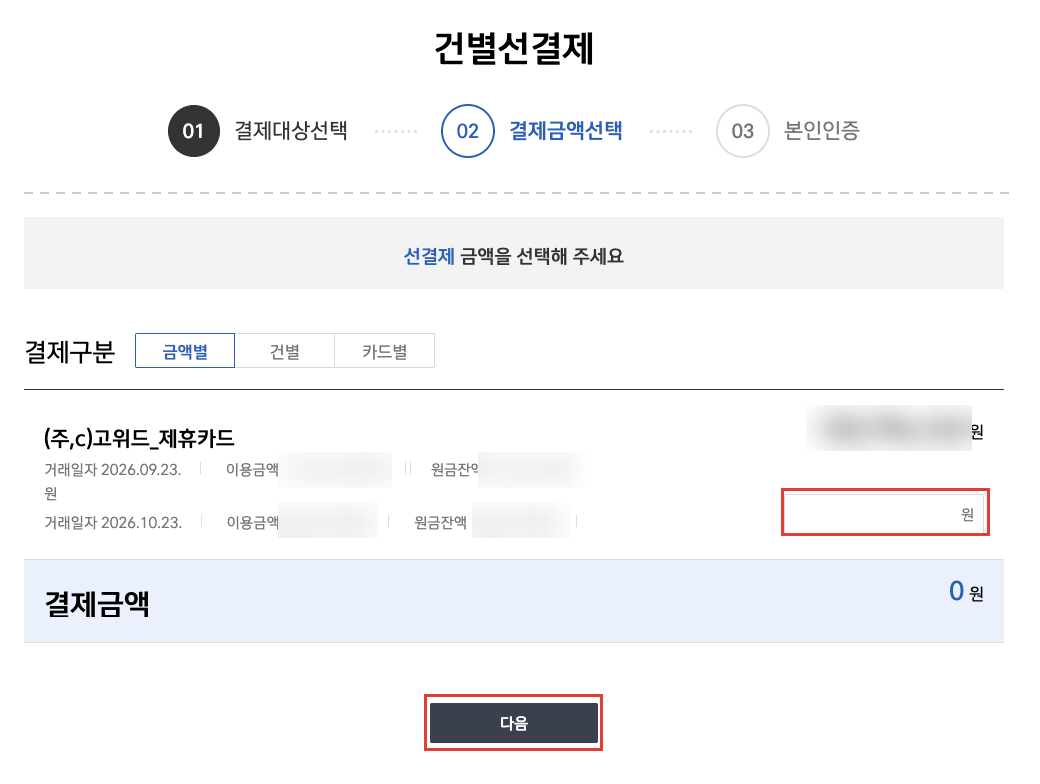This screenshot has width=1040, height=784.
Task: Click the step 01 circle icon
Action: click(x=194, y=131)
